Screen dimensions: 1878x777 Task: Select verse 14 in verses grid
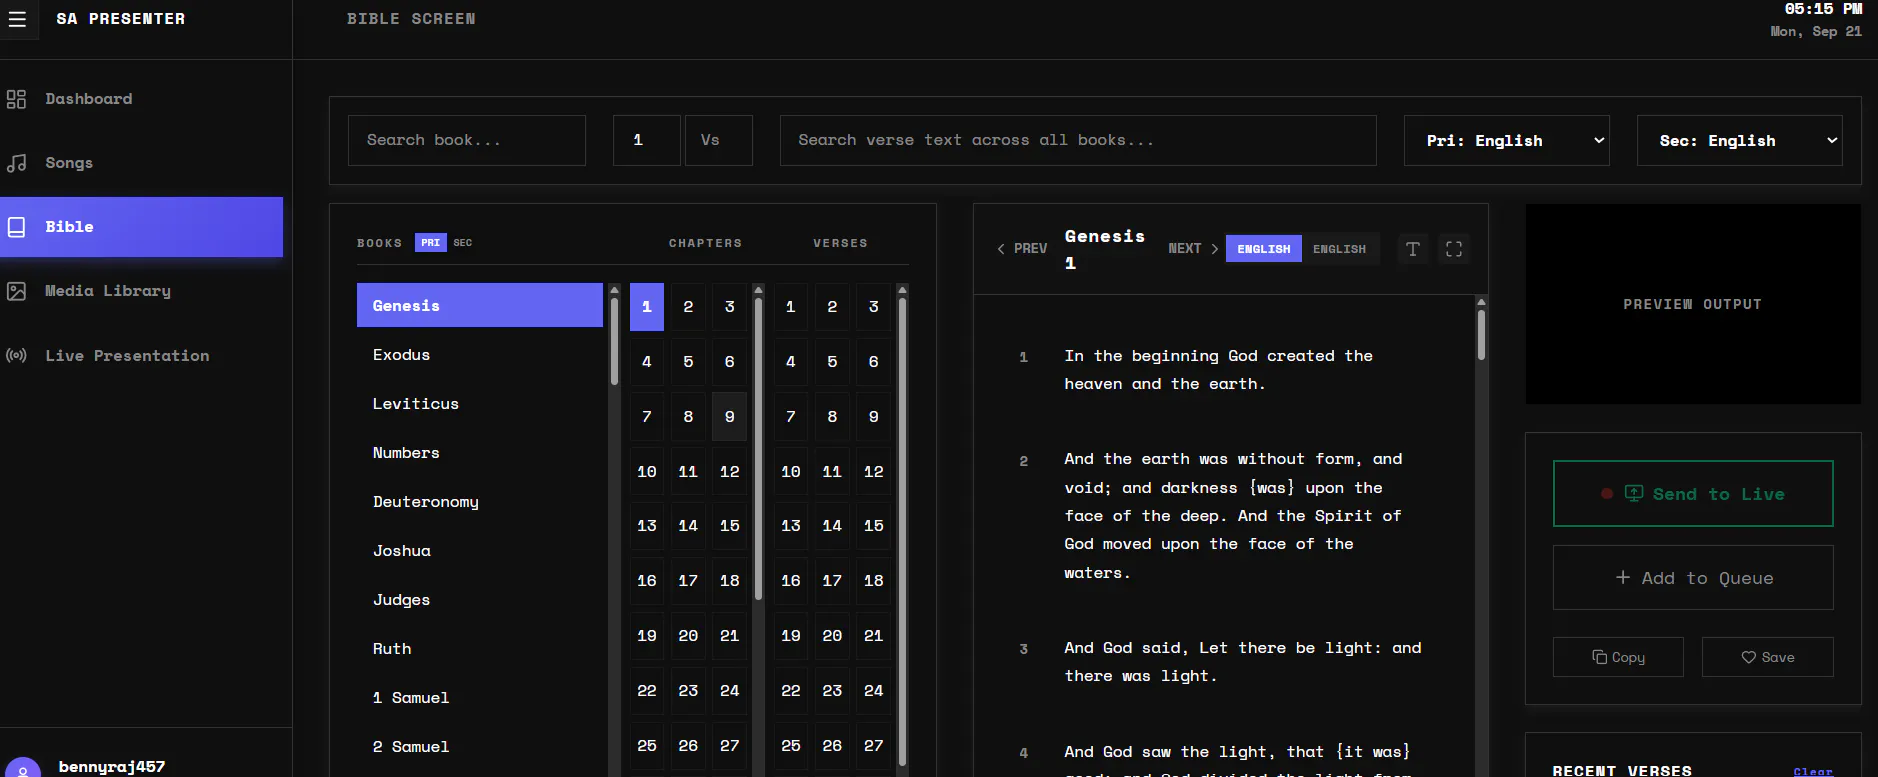[x=832, y=526]
